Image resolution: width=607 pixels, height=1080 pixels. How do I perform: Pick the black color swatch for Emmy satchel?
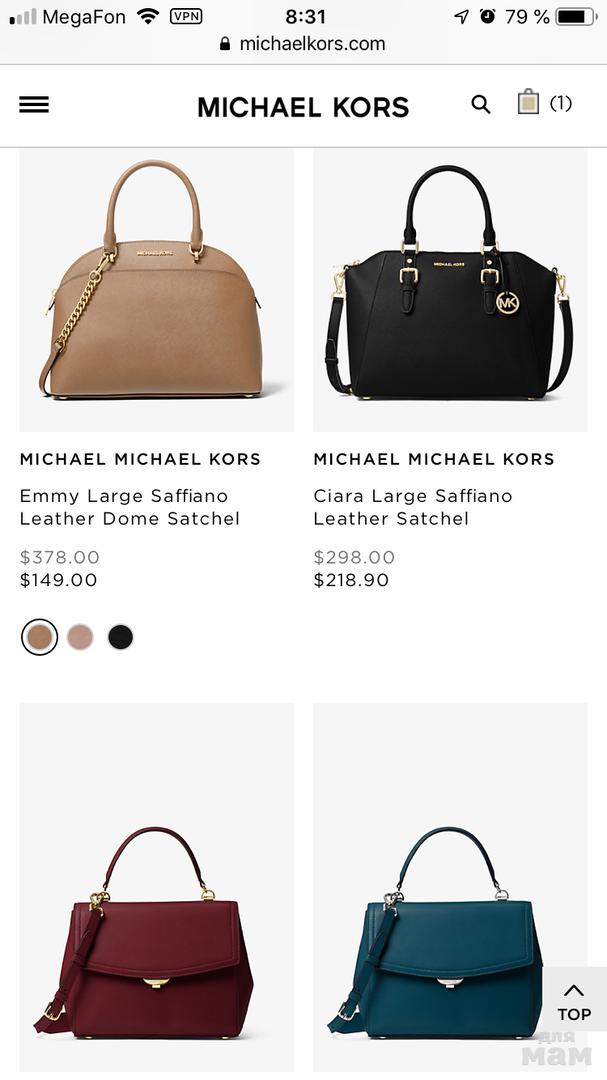[x=121, y=637]
